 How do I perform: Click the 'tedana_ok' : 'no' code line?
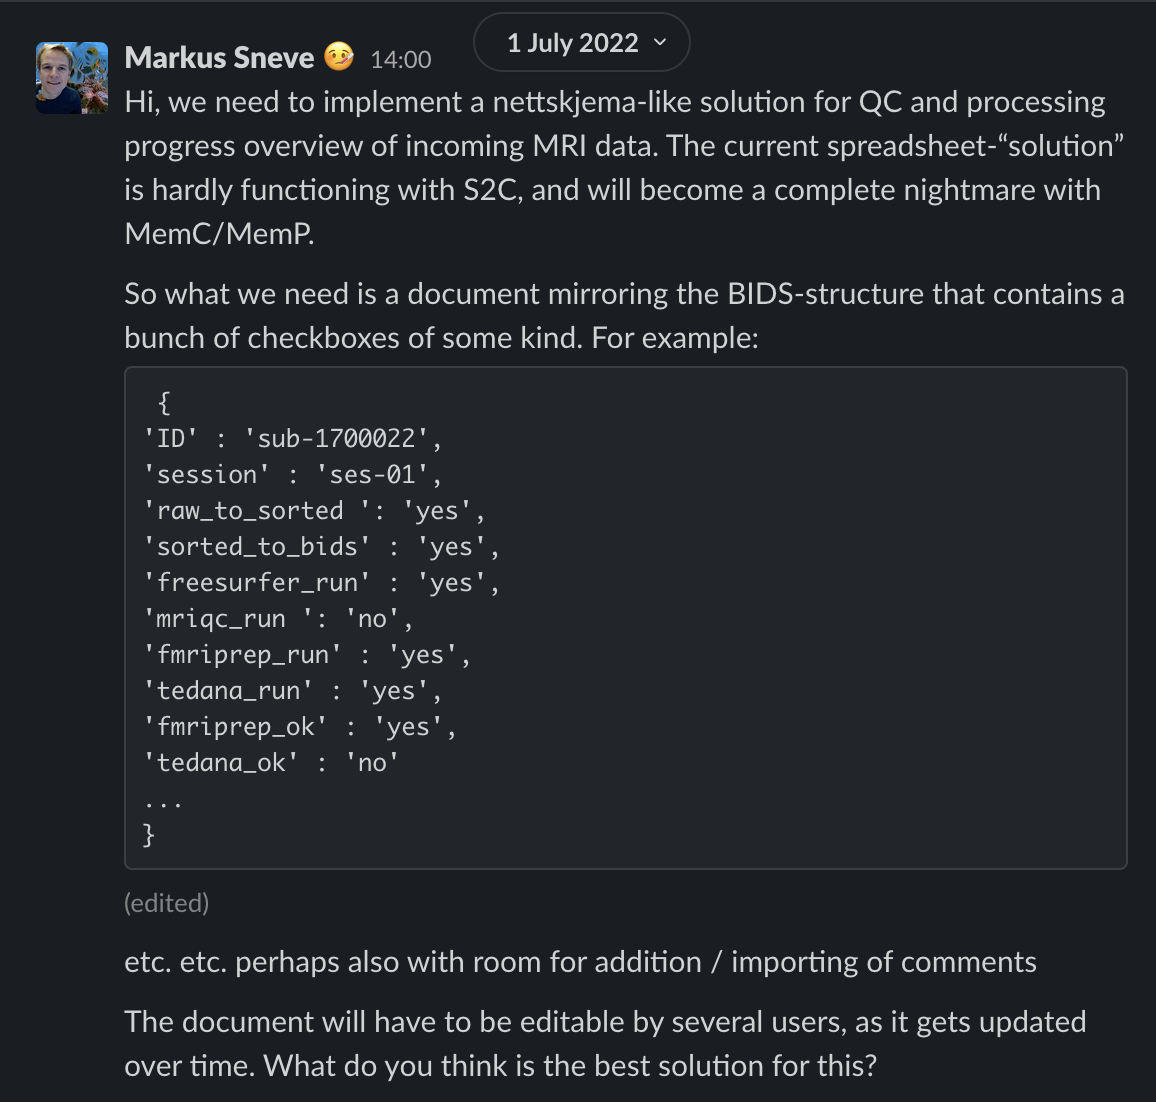(x=271, y=762)
